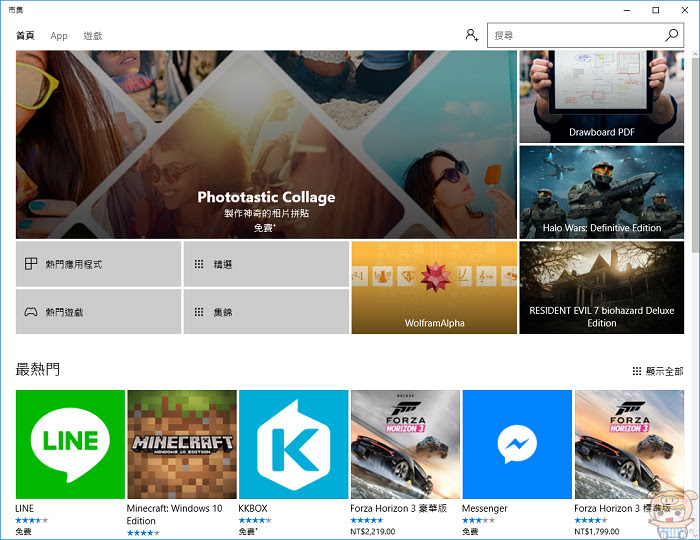Open the Drawboard PDF tile

point(601,96)
